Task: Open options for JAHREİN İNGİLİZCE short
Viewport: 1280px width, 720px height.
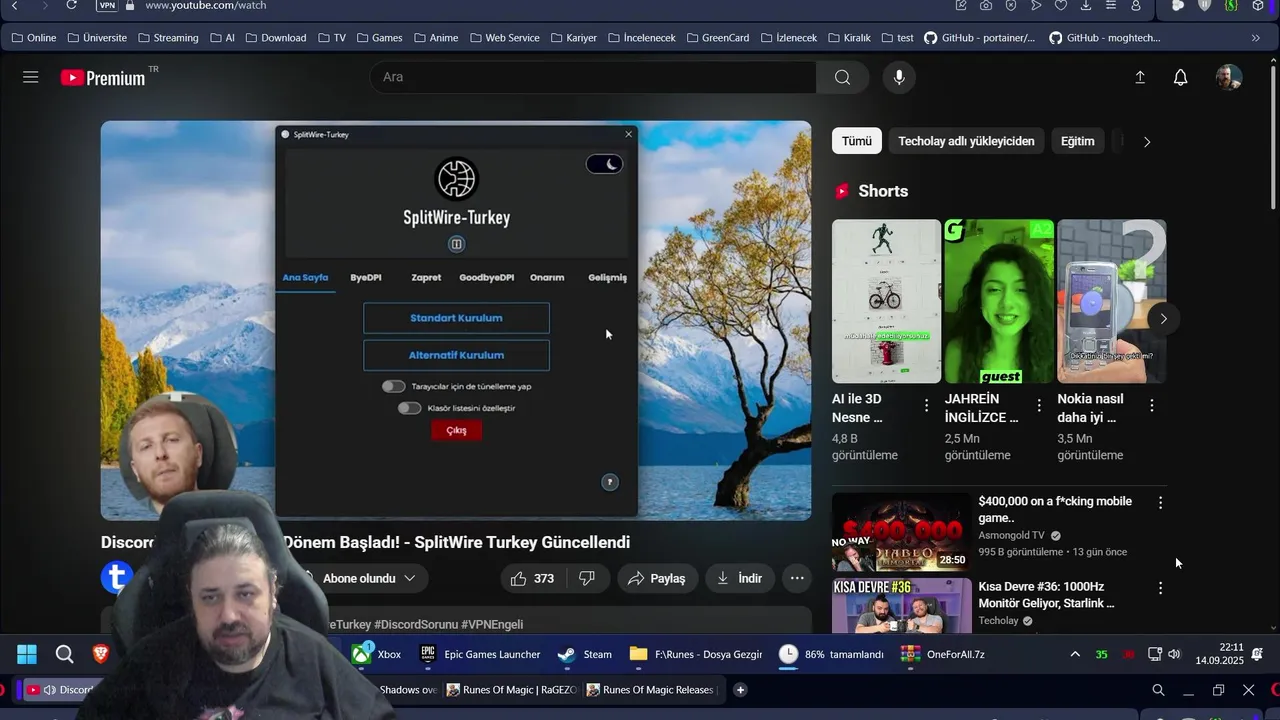Action: click(1039, 405)
